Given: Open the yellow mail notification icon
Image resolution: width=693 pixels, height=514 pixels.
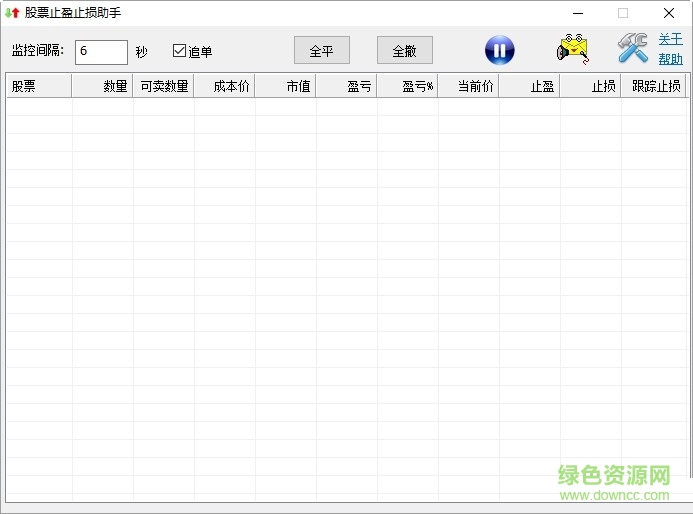Looking at the screenshot, I should (x=572, y=49).
